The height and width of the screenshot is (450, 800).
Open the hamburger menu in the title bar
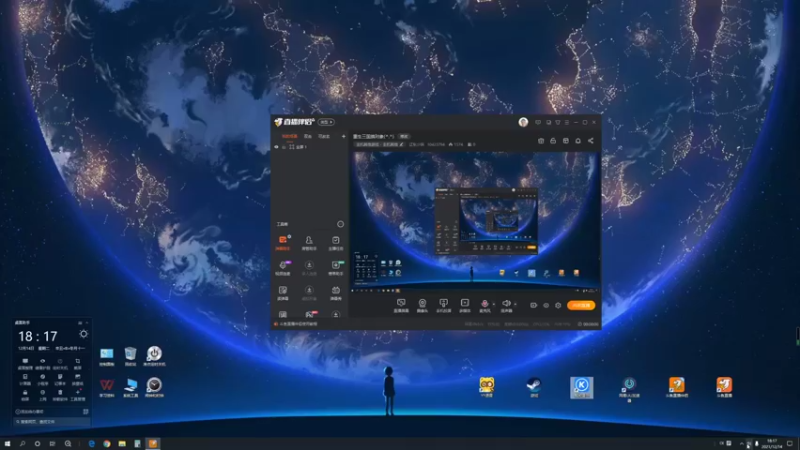click(x=567, y=122)
